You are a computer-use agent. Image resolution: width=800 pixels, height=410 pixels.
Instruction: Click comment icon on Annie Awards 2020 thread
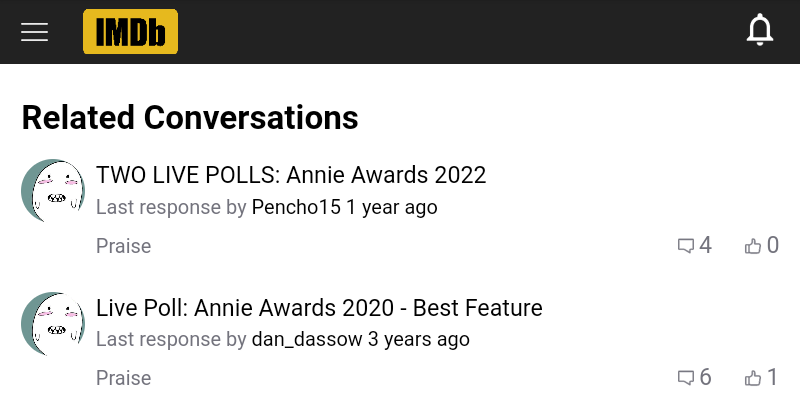[686, 378]
